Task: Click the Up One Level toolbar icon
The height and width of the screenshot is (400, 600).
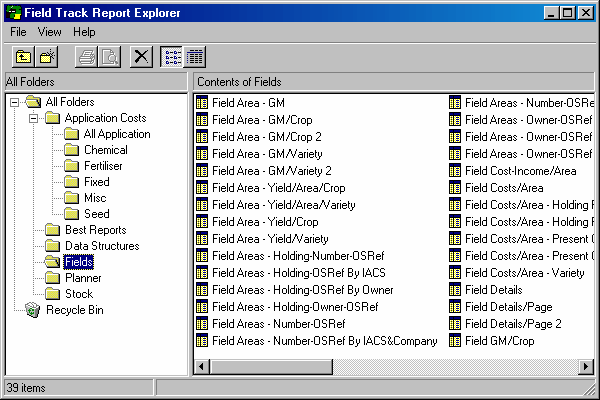Action: tap(23, 57)
